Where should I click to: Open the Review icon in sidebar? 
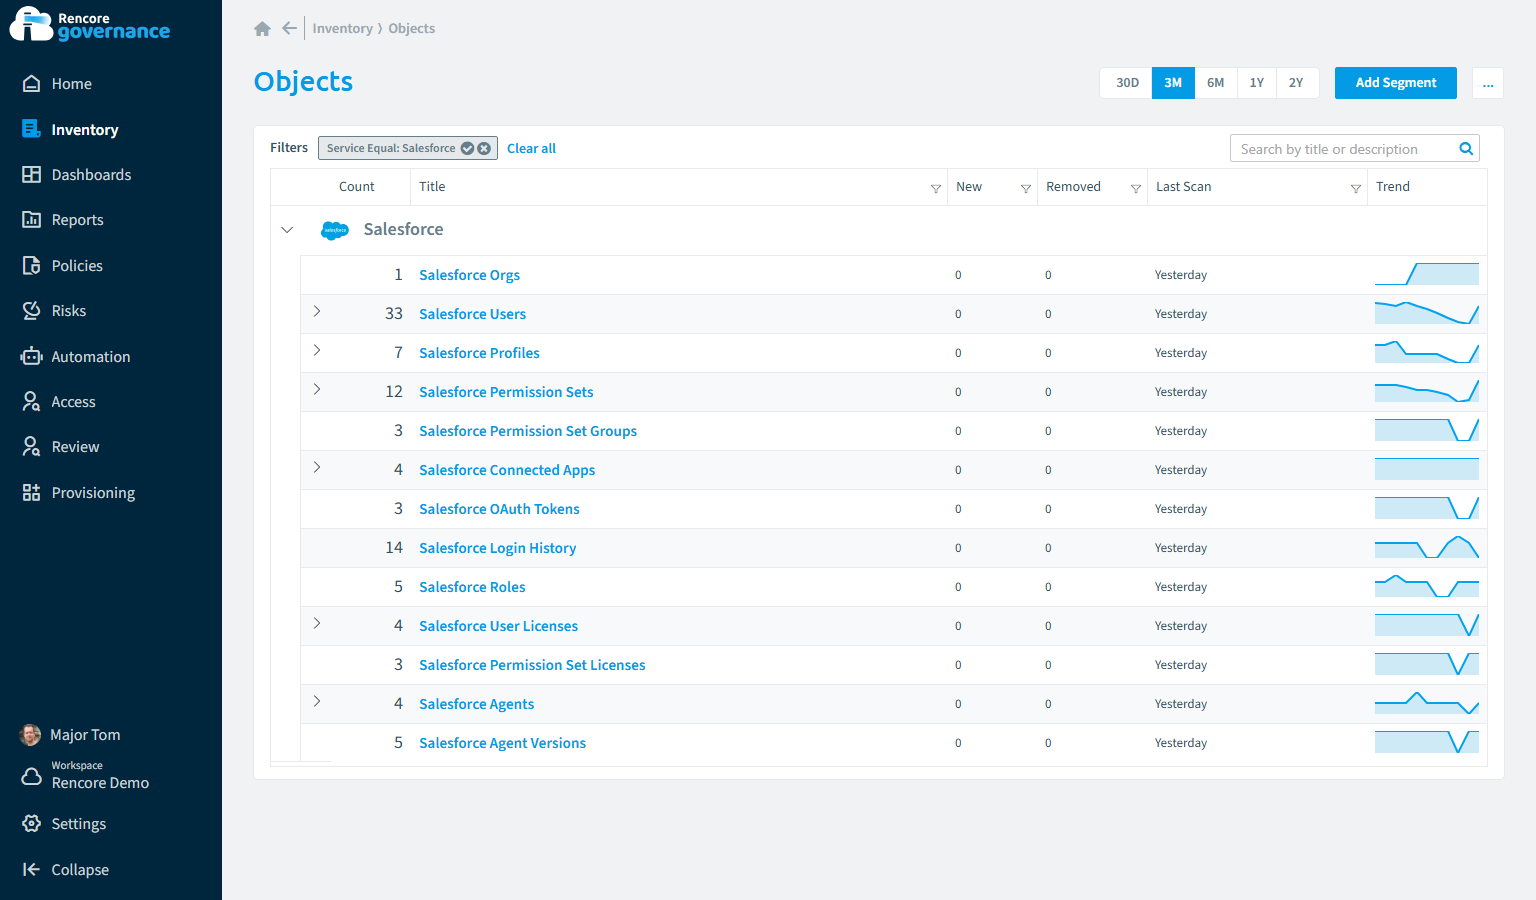32,447
